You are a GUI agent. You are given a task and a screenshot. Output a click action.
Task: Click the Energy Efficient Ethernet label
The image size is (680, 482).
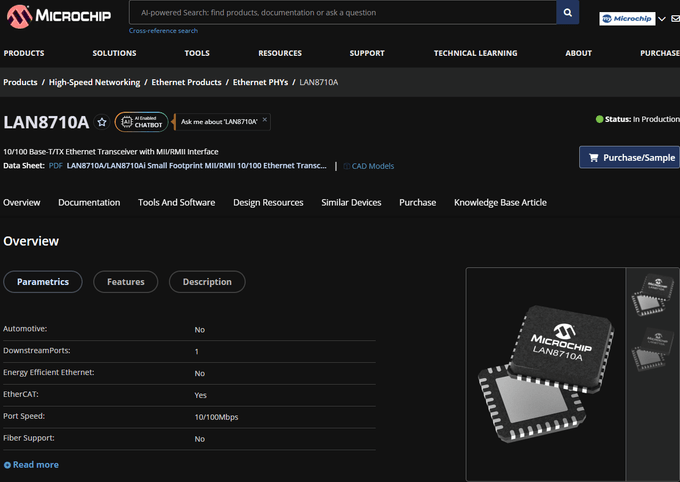(x=49, y=372)
